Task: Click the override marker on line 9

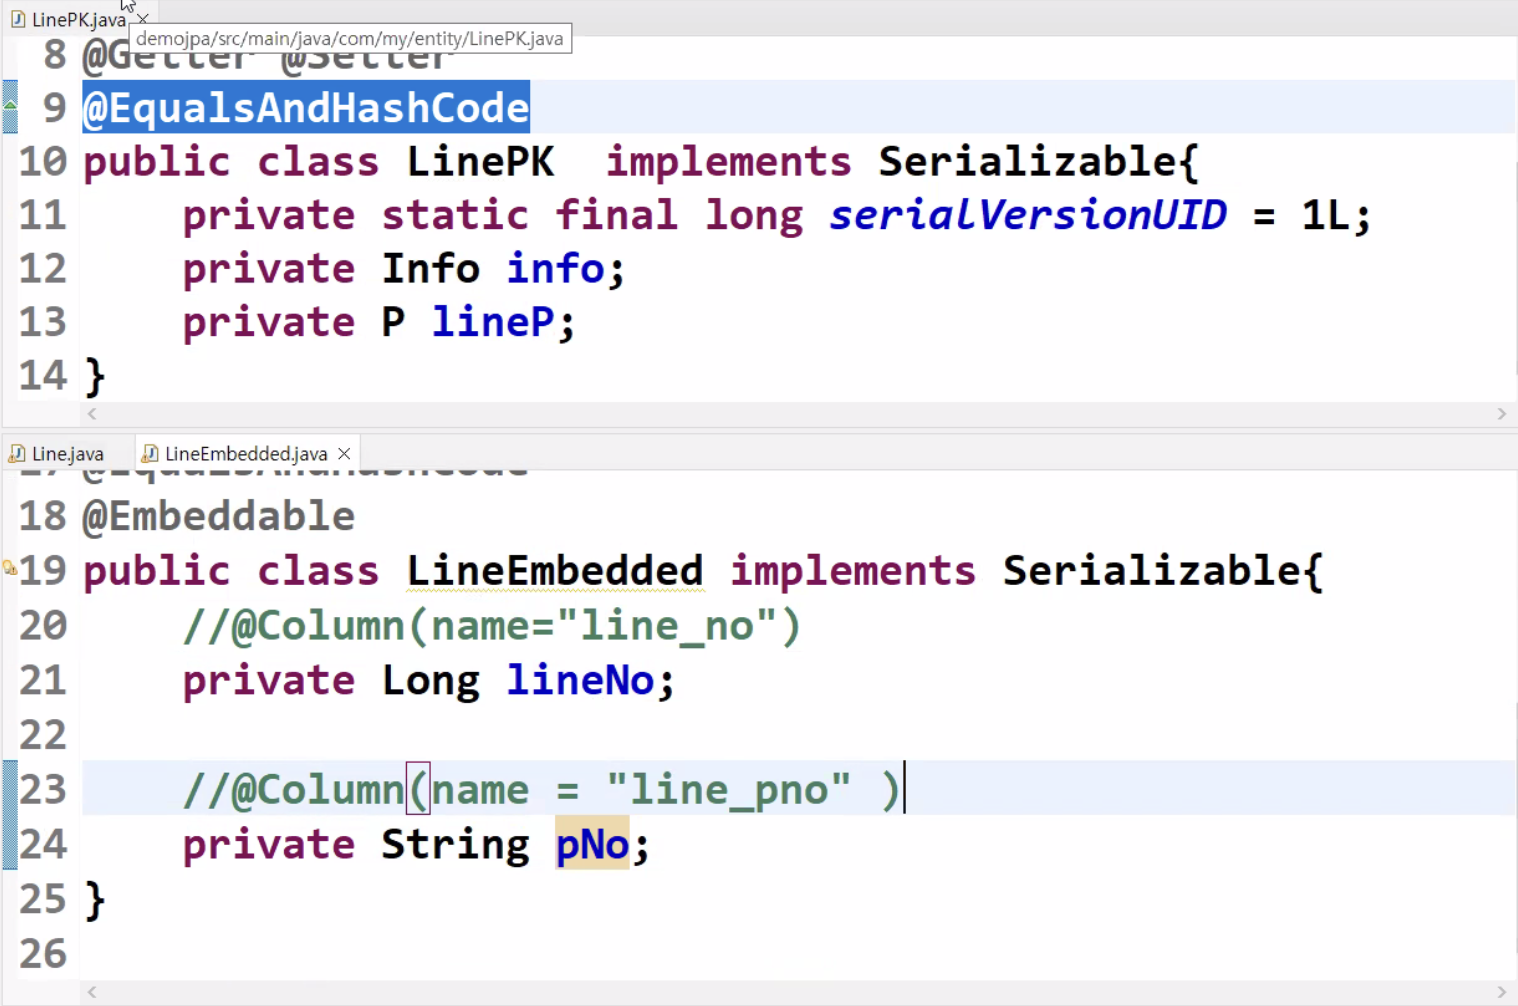Action: 10,106
